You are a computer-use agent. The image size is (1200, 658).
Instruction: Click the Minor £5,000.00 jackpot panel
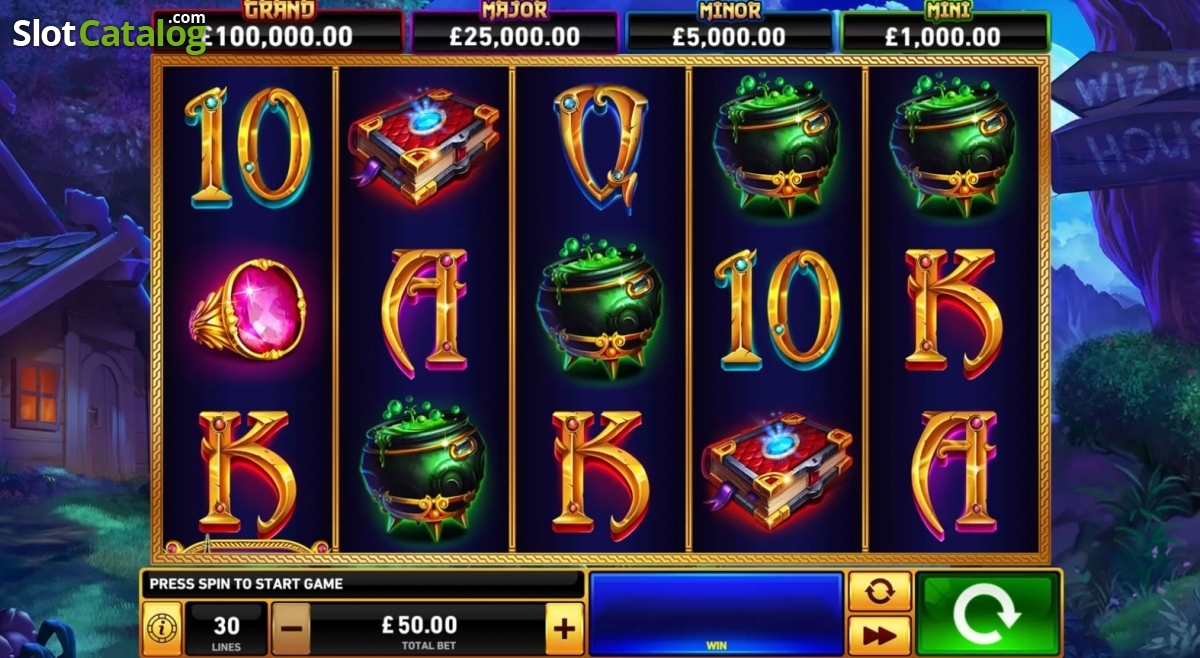[x=729, y=32]
